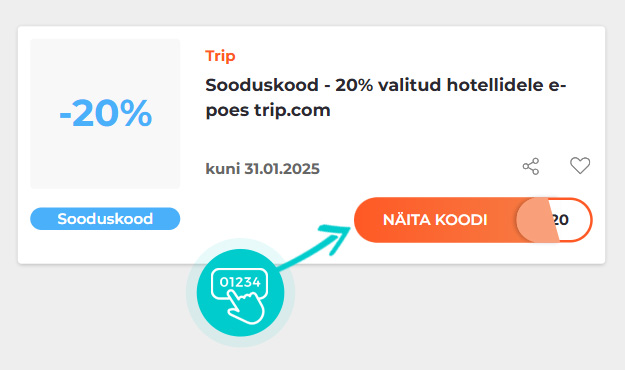Click the teal arrow pointing at the button
The width and height of the screenshot is (625, 370).
[x=315, y=247]
